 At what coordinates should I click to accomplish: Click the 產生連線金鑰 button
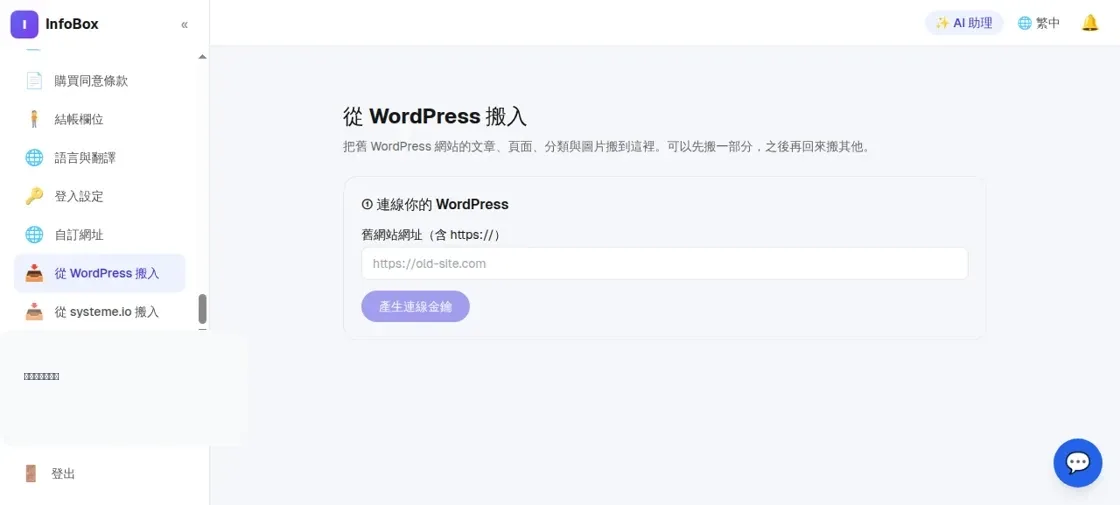click(x=415, y=306)
